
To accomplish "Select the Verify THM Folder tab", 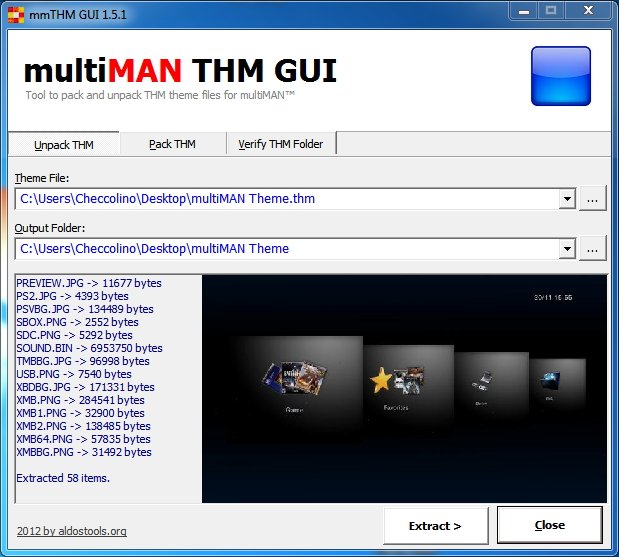I will (x=280, y=144).
